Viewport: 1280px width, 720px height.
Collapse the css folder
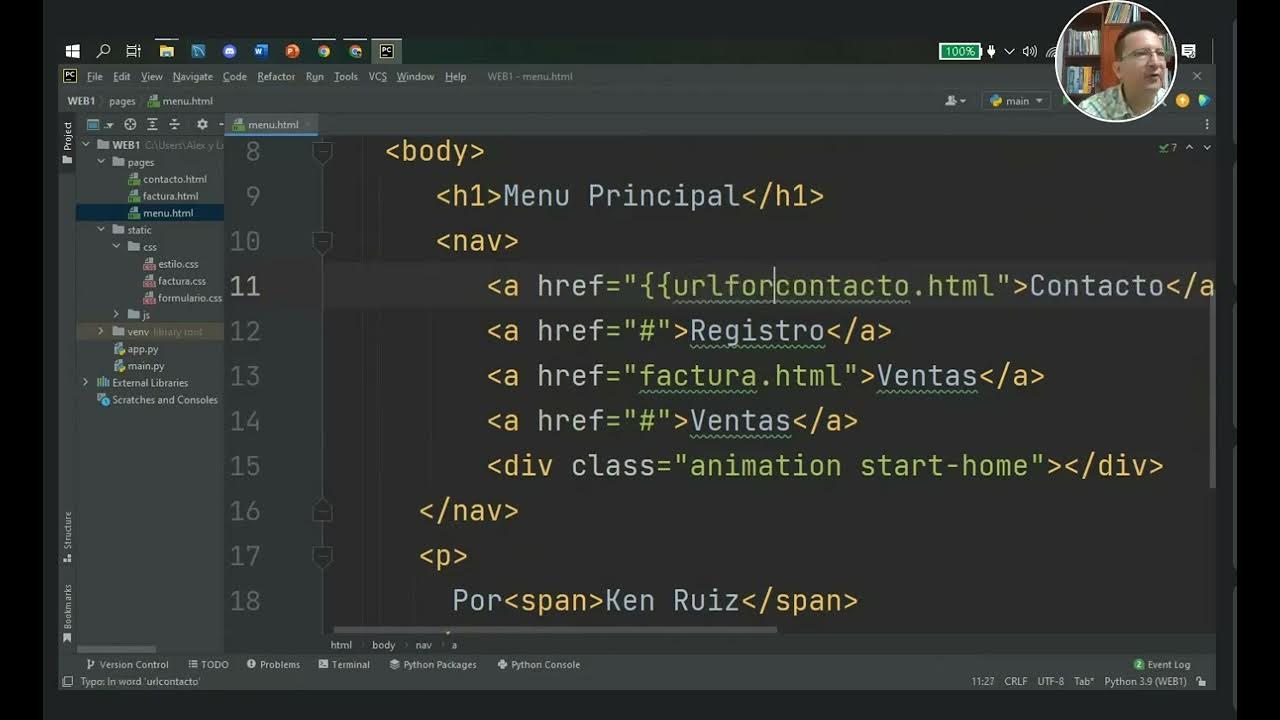pos(116,247)
